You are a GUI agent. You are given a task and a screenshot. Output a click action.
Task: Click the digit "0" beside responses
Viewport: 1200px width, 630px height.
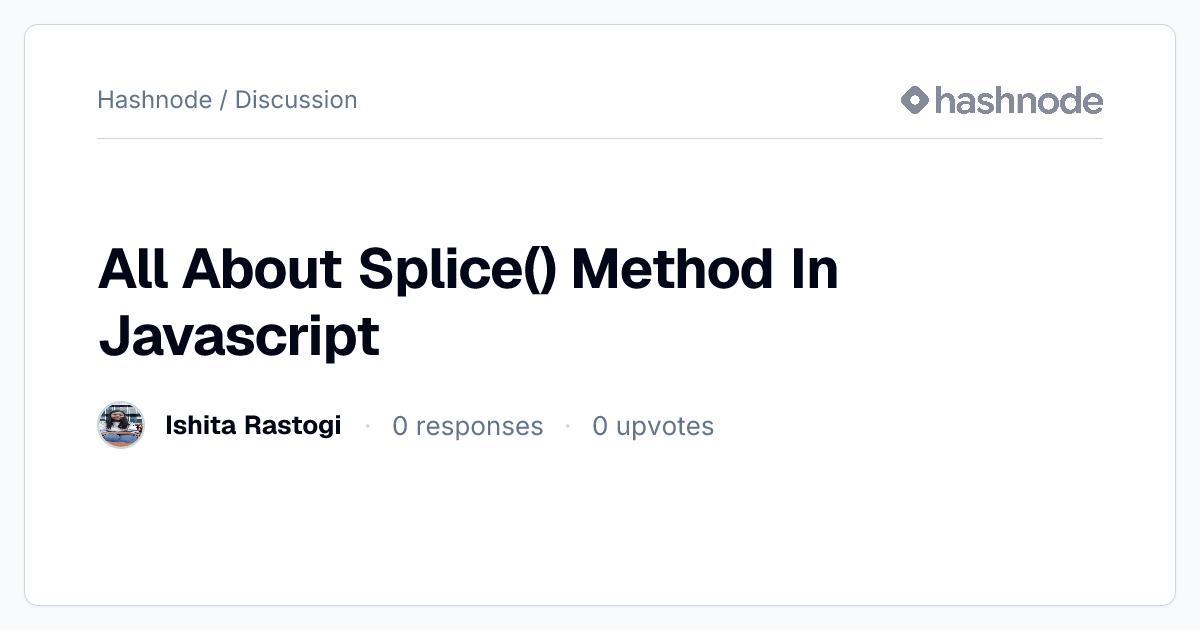pyautogui.click(x=400, y=427)
